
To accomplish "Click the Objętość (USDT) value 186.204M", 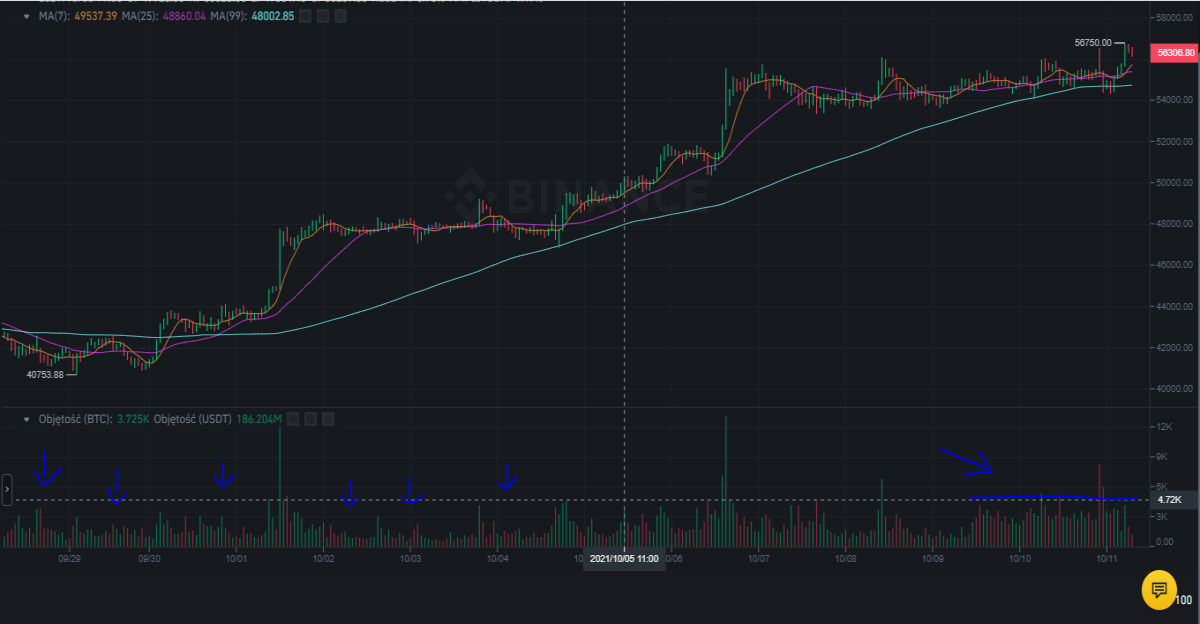I will click(x=259, y=419).
